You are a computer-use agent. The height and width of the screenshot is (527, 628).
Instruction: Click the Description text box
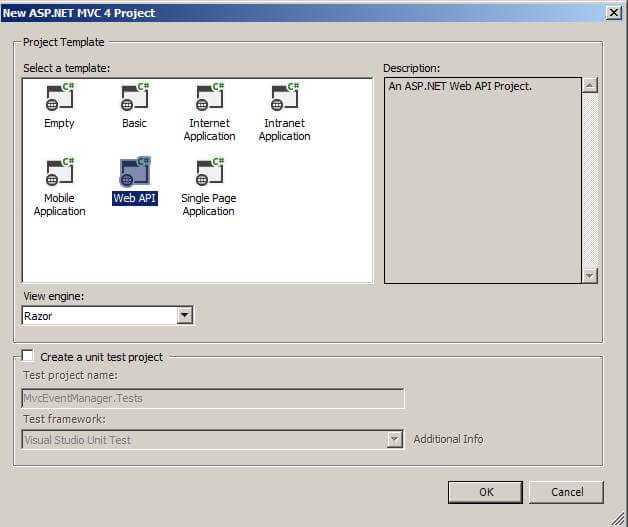point(483,180)
